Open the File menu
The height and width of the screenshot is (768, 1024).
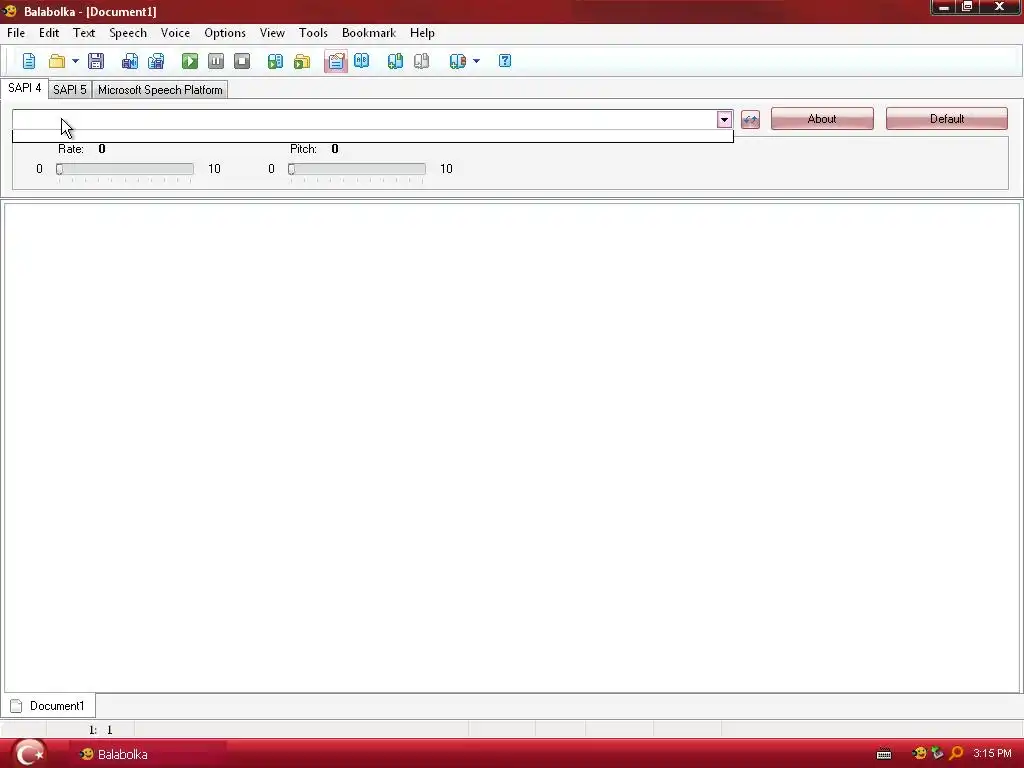tap(16, 33)
